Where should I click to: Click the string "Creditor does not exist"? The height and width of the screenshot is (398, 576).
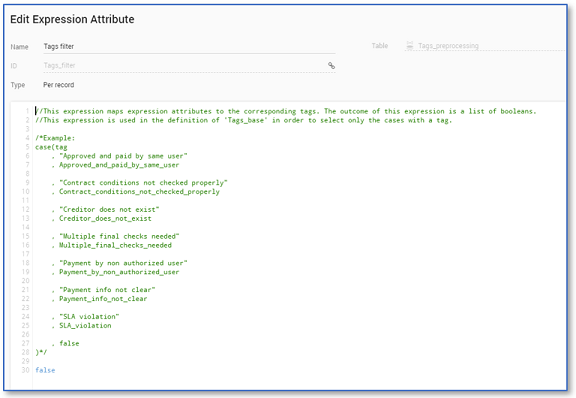(109, 209)
